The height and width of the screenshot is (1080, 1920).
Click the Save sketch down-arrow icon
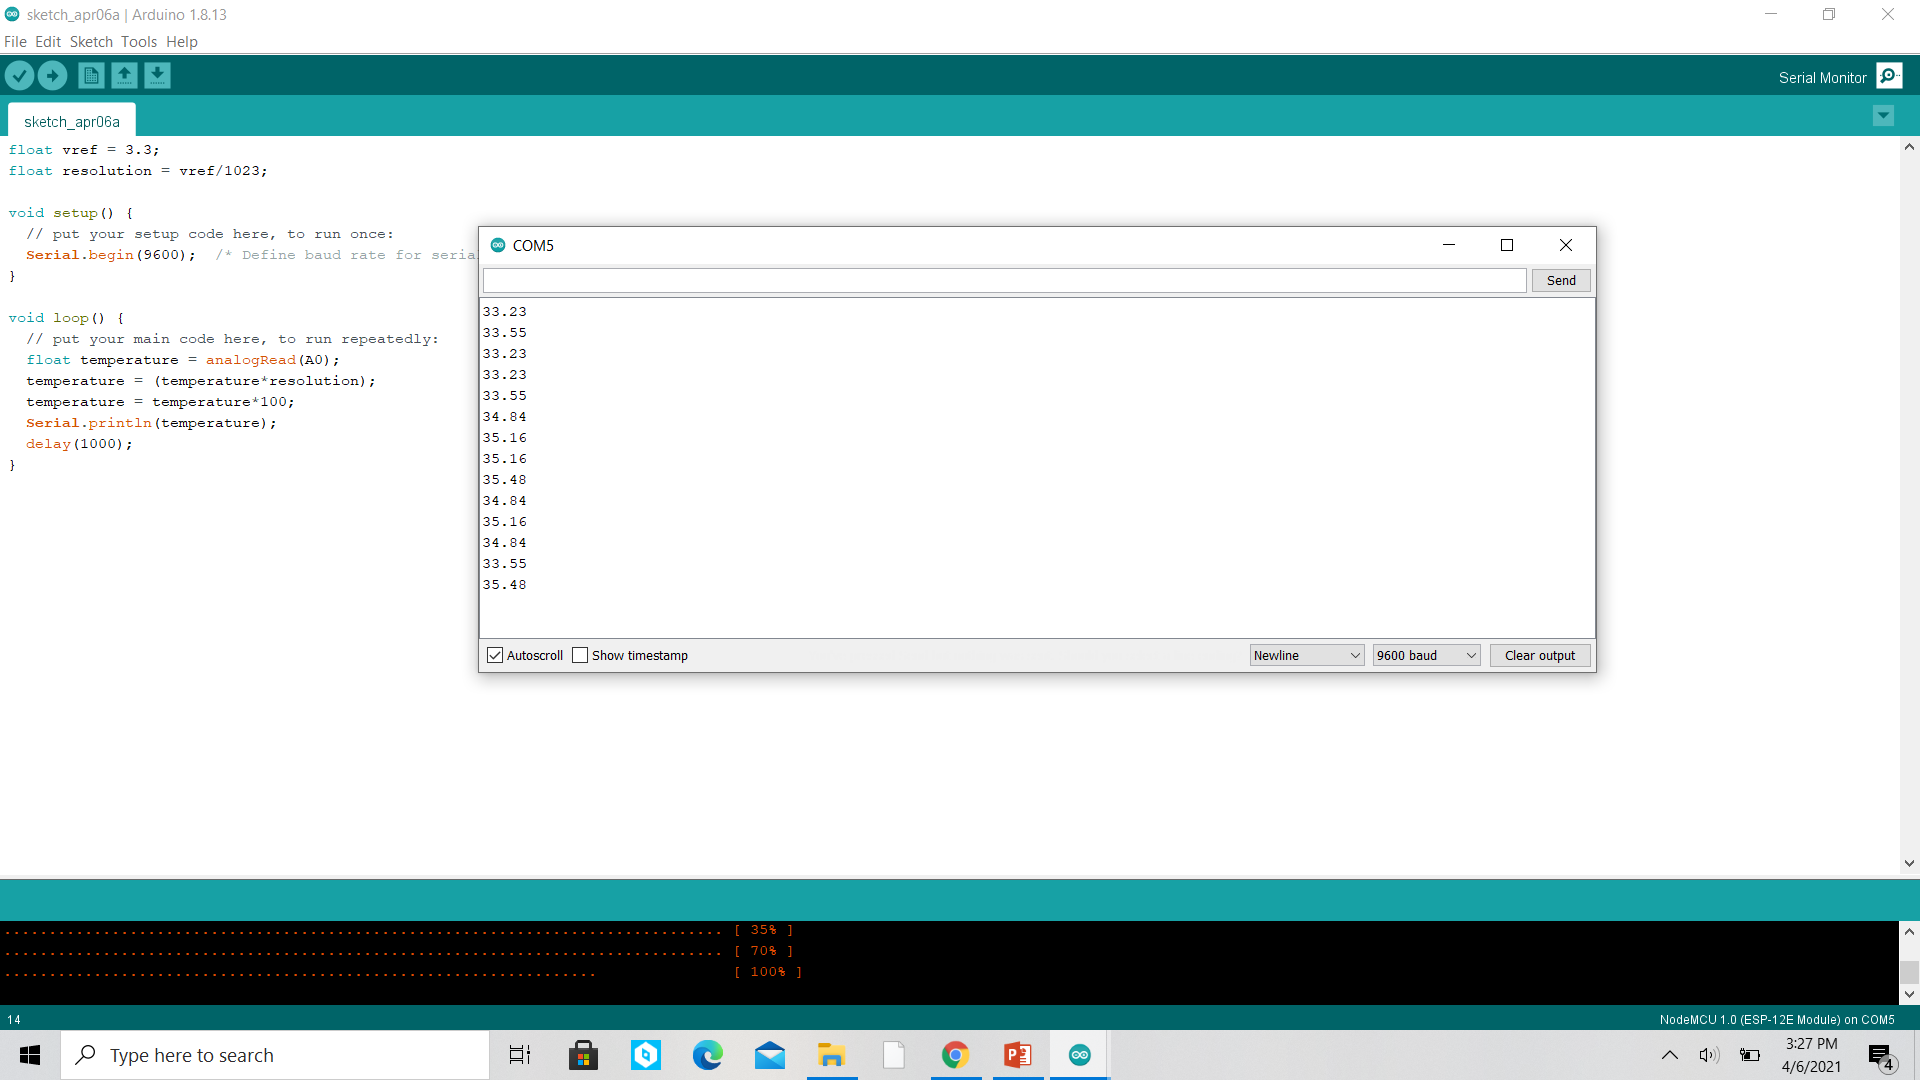coord(157,75)
